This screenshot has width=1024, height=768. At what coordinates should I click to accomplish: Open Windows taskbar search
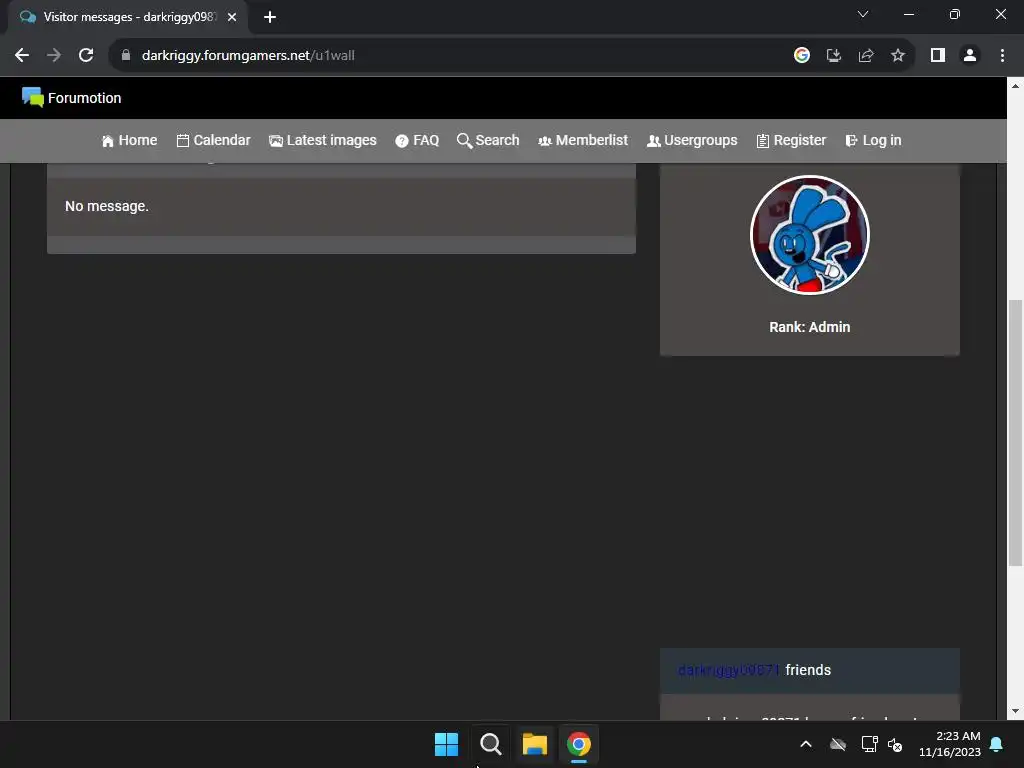pyautogui.click(x=490, y=744)
